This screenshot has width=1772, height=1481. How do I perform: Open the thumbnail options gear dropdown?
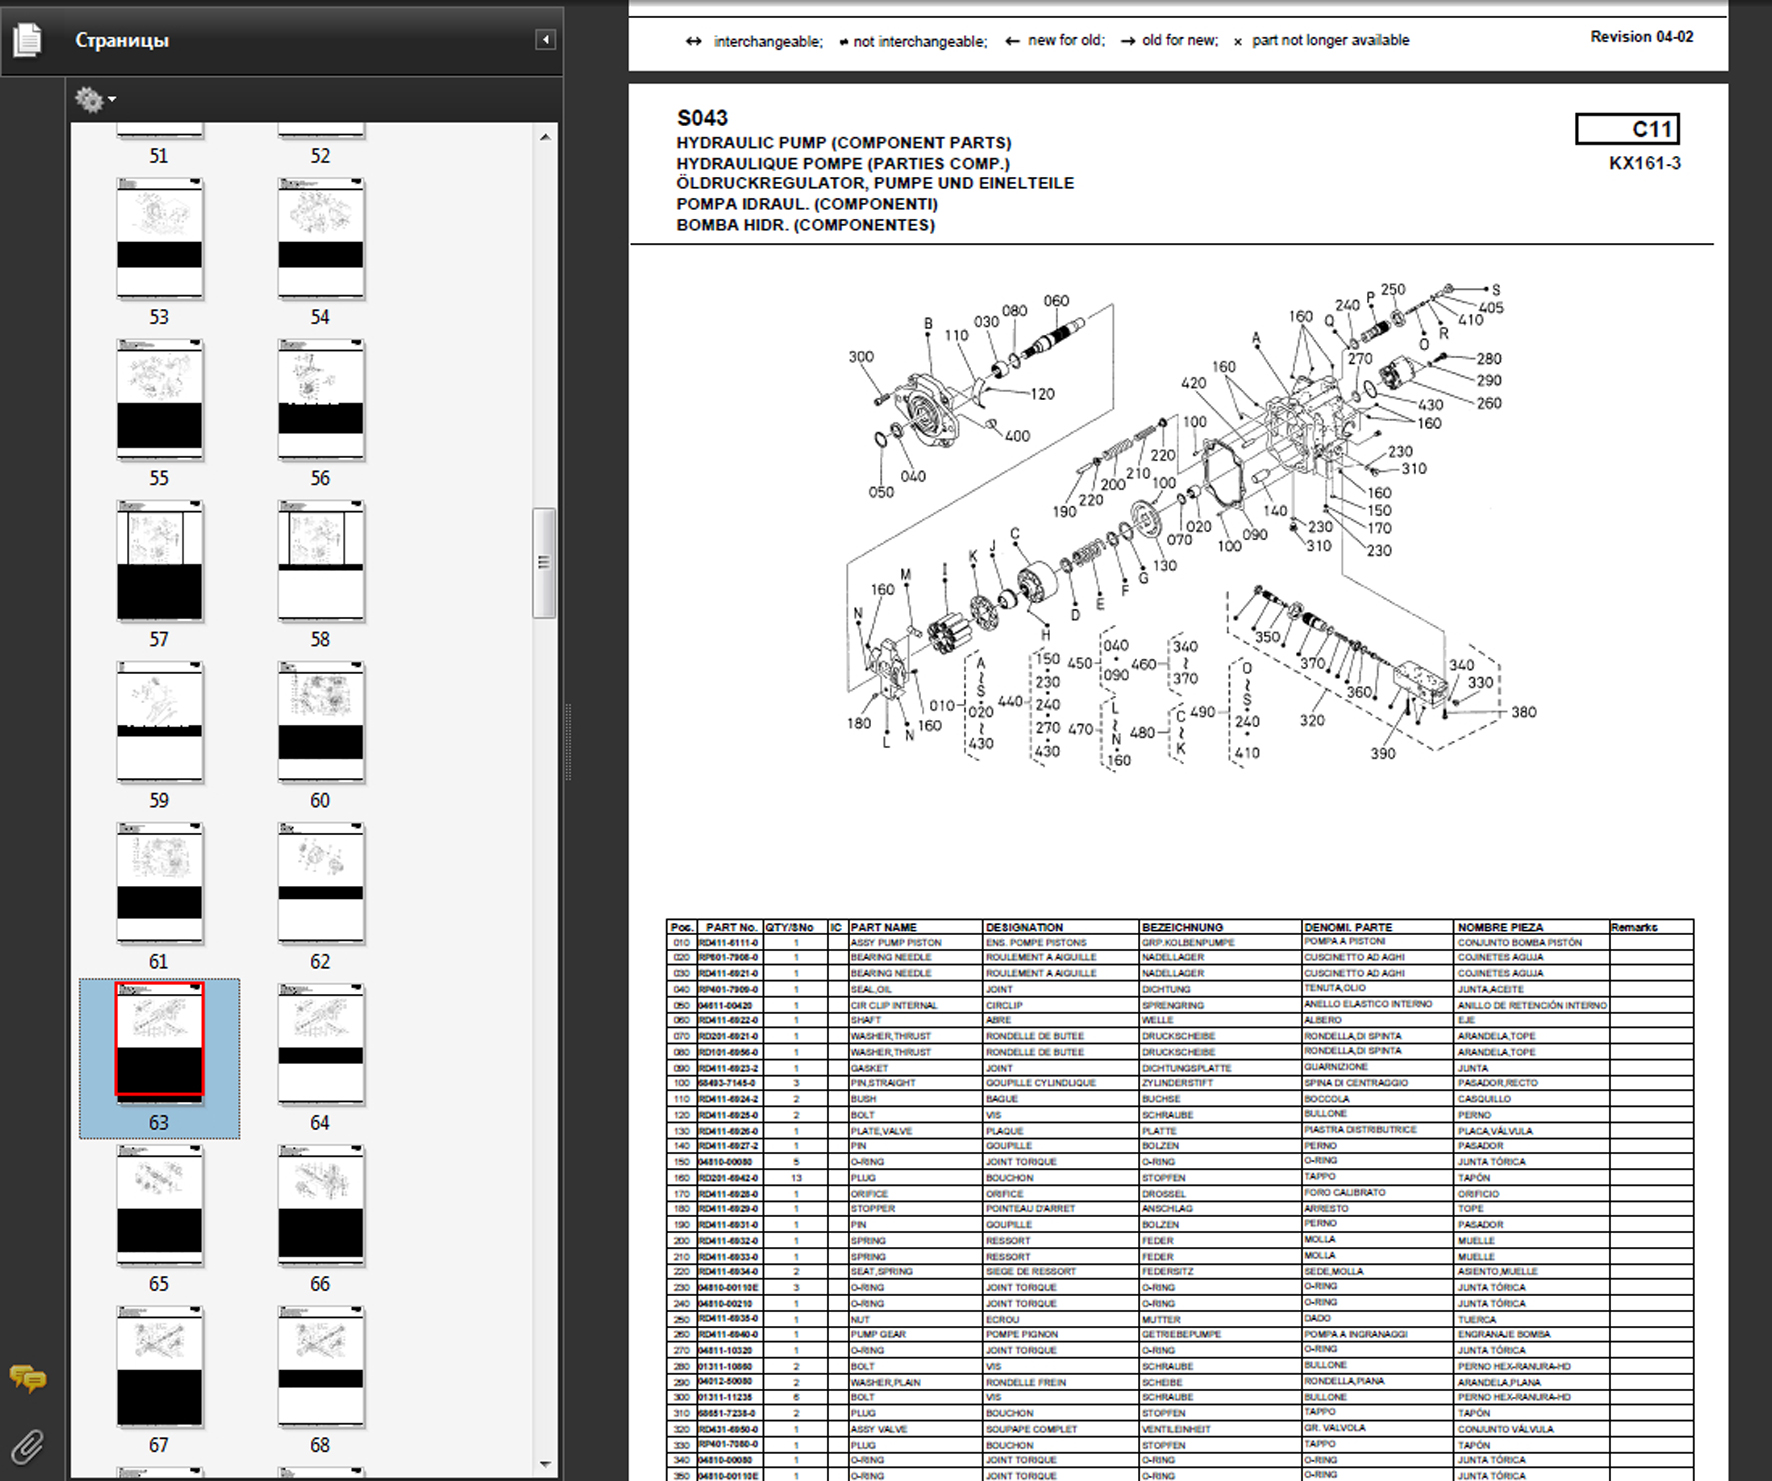94,99
